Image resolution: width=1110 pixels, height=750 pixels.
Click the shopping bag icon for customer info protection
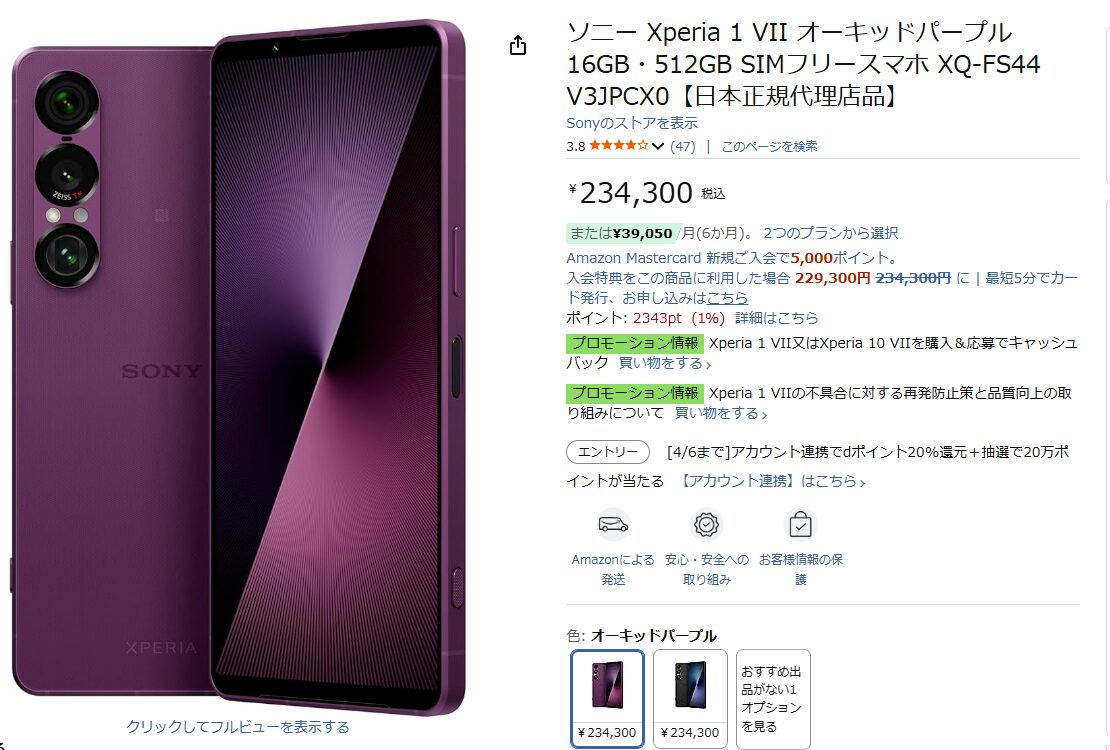pyautogui.click(x=800, y=525)
